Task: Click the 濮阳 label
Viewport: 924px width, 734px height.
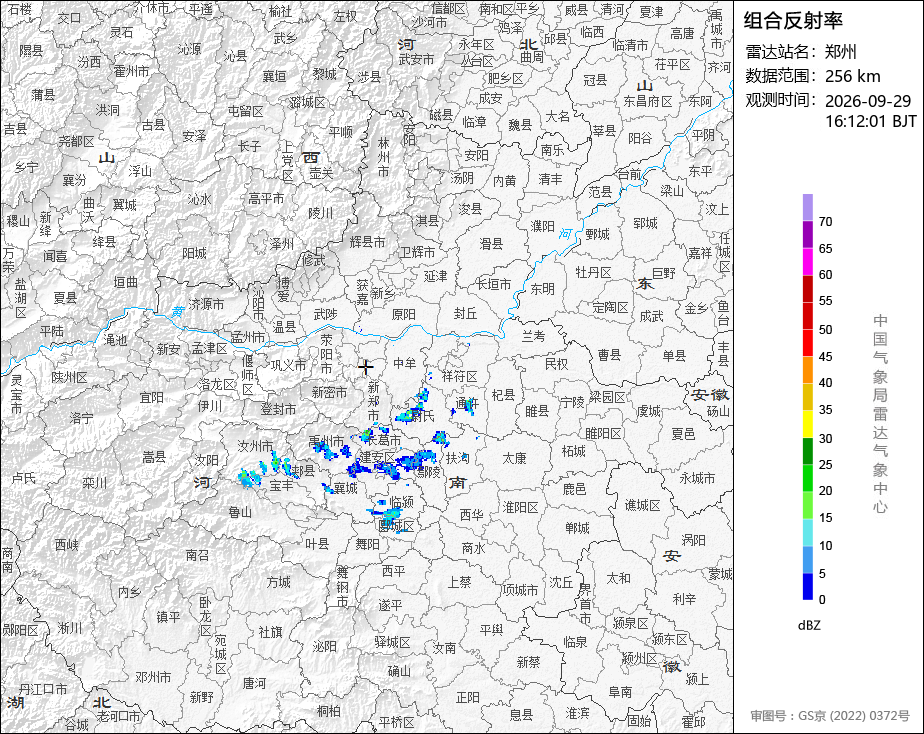Action: [x=542, y=226]
